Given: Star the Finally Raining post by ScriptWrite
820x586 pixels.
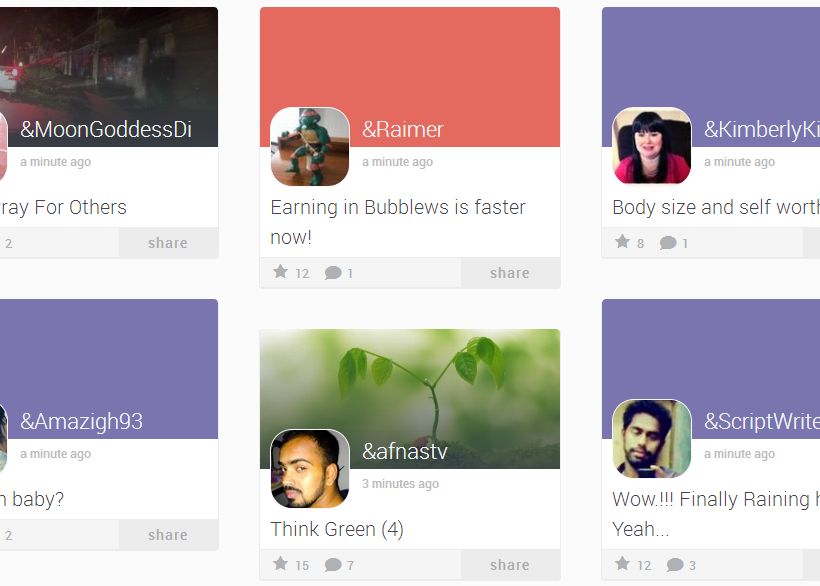Looking at the screenshot, I should pos(622,564).
